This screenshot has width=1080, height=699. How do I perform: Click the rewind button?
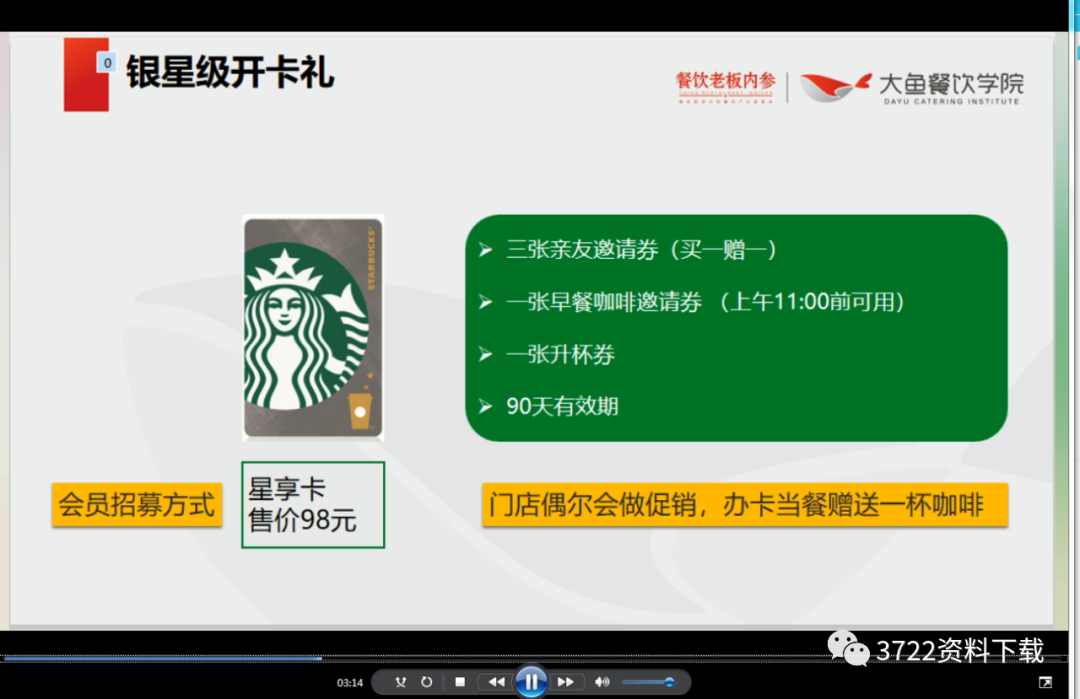496,682
